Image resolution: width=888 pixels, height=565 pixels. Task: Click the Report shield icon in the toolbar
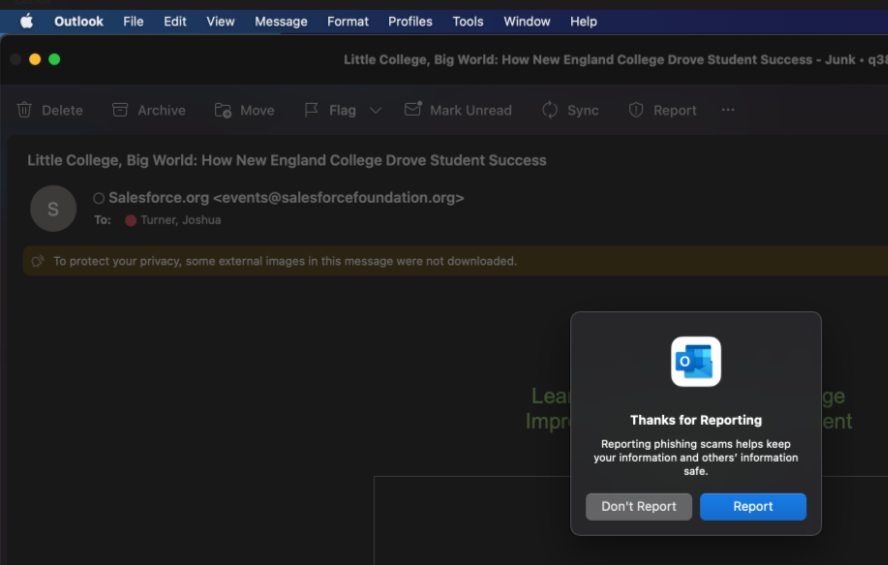(636, 110)
